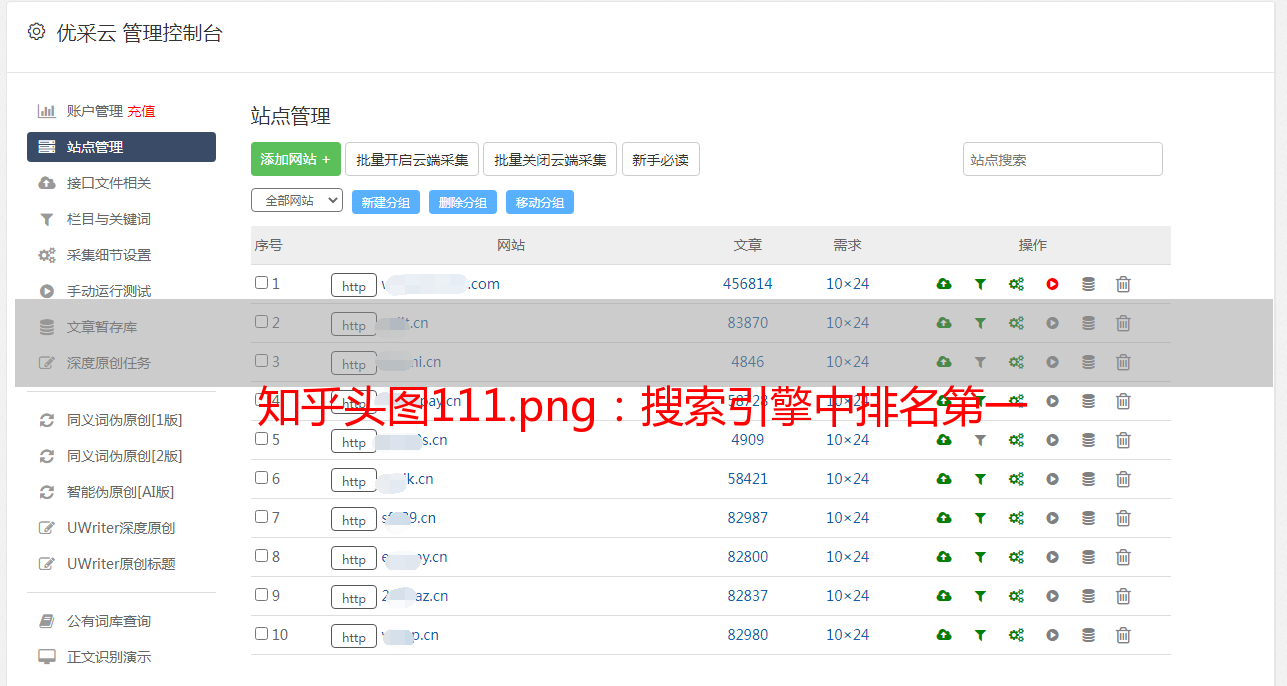Open the gears settings icon in row 5
The width and height of the screenshot is (1287, 686).
click(x=1016, y=440)
